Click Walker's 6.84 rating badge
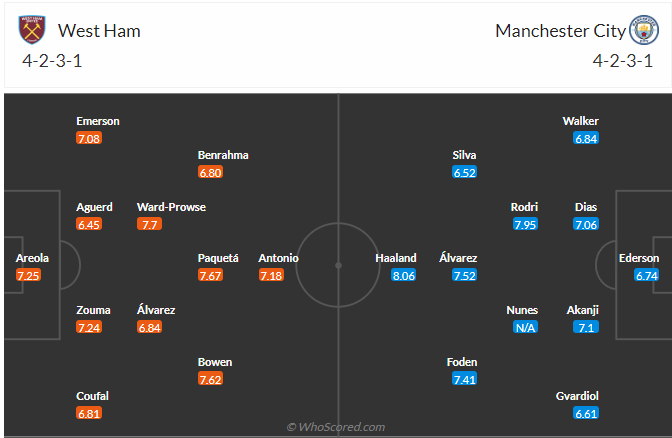Screen dimensions: 672x438 (x=586, y=138)
